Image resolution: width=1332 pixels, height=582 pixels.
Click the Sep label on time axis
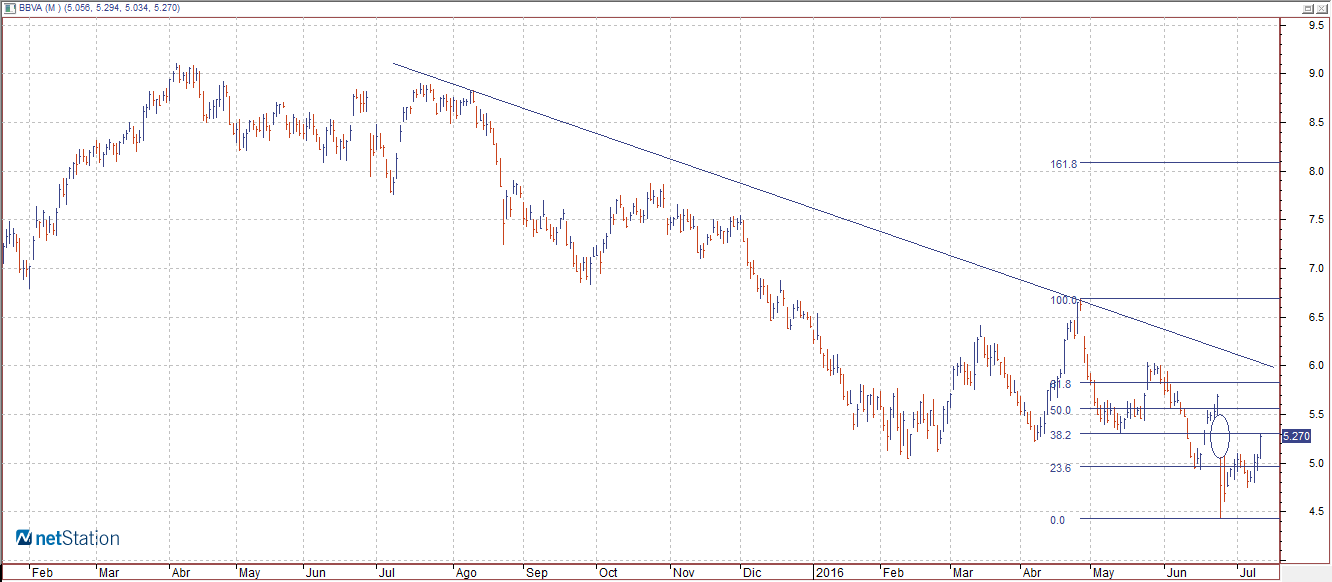[x=537, y=574]
